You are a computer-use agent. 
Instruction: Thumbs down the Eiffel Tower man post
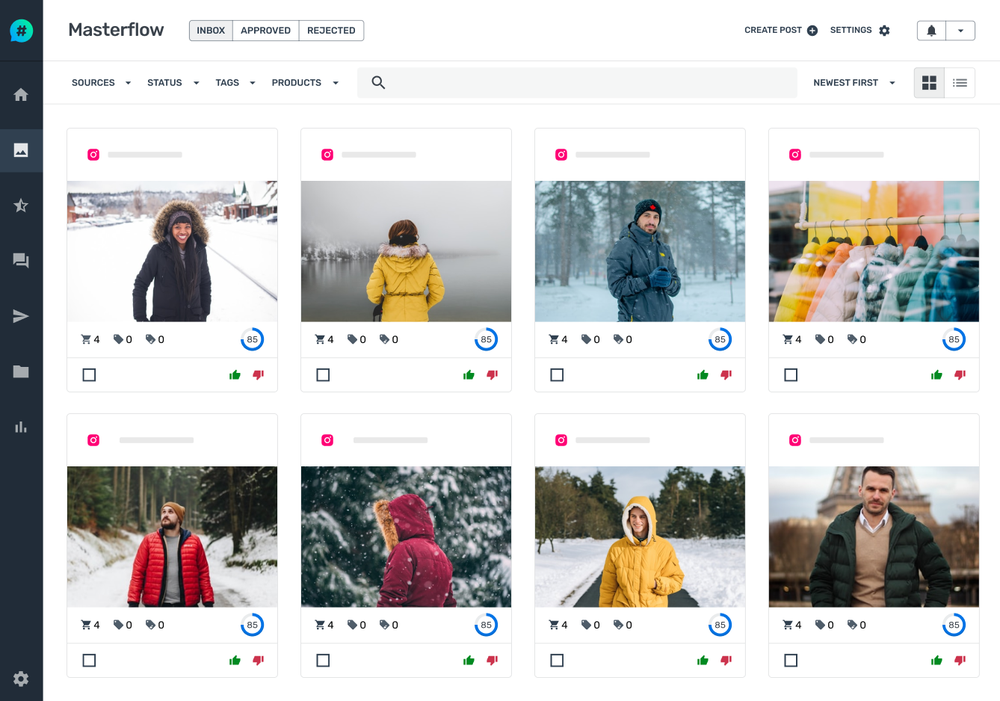pyautogui.click(x=960, y=660)
